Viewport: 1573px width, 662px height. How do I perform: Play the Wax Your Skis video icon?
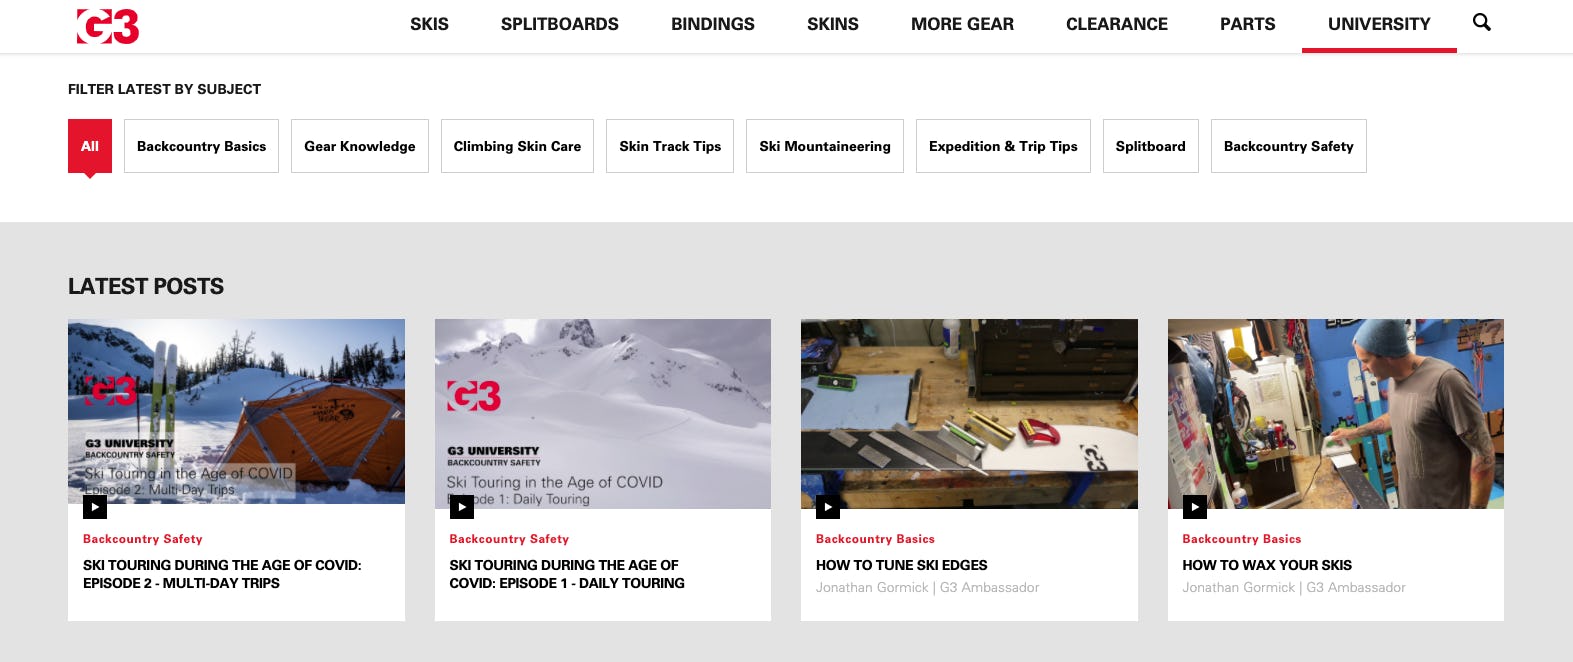point(1195,507)
